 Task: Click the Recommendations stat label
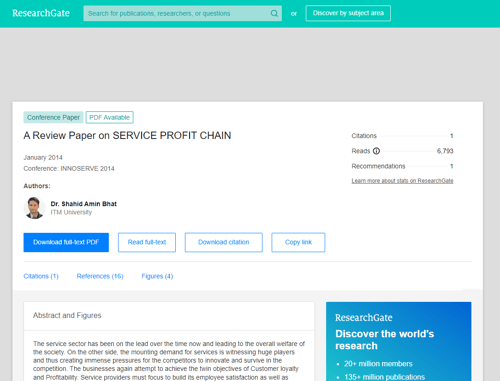click(x=378, y=166)
